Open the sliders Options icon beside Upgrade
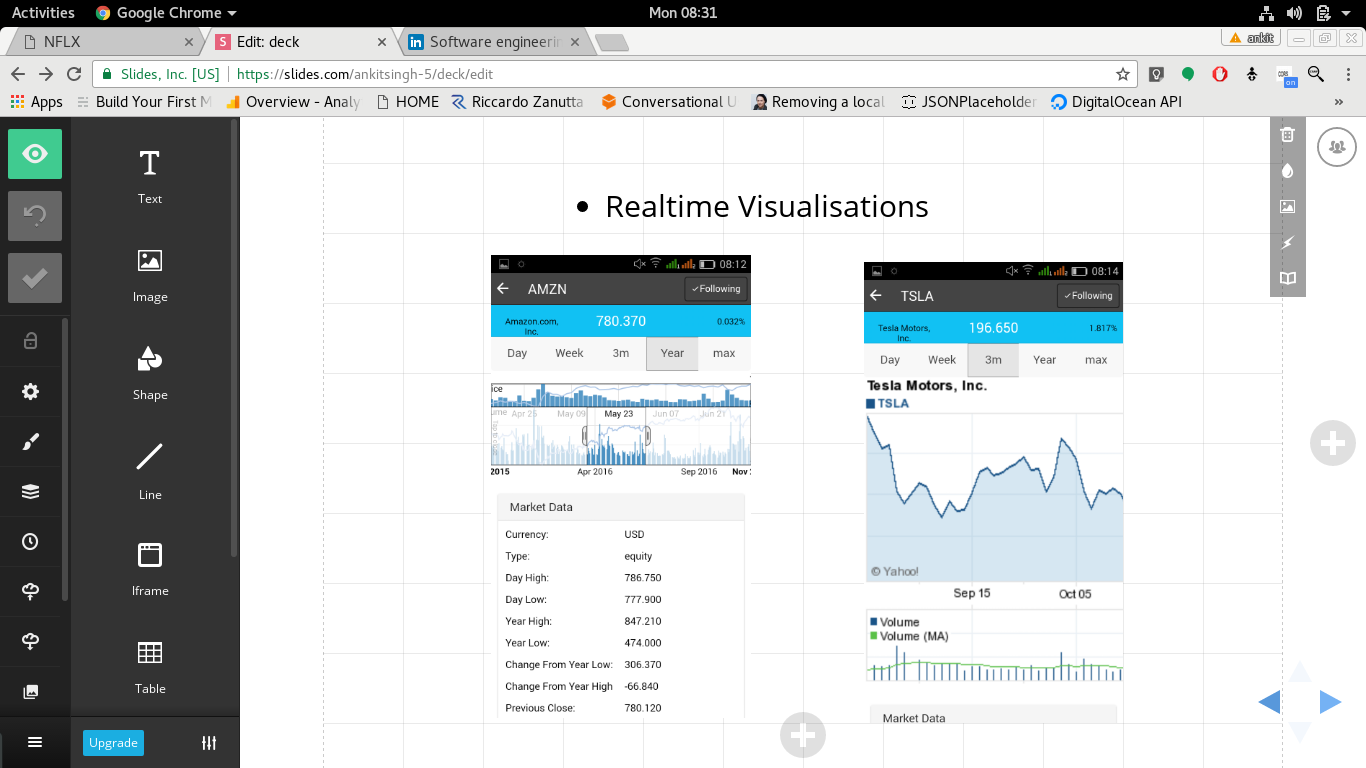Image resolution: width=1366 pixels, height=768 pixels. 209,743
